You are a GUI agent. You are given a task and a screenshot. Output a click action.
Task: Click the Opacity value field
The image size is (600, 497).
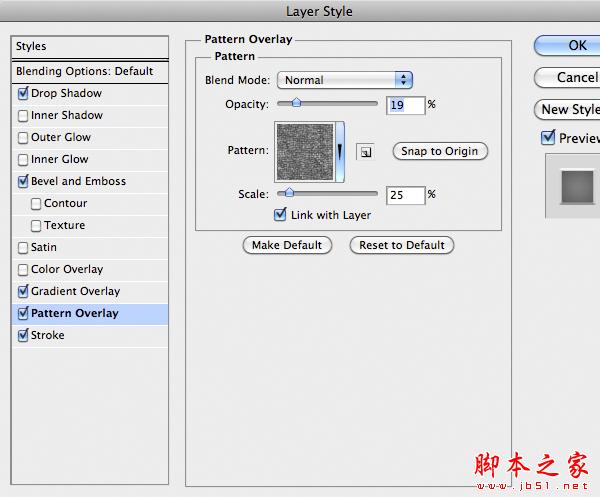pos(405,106)
